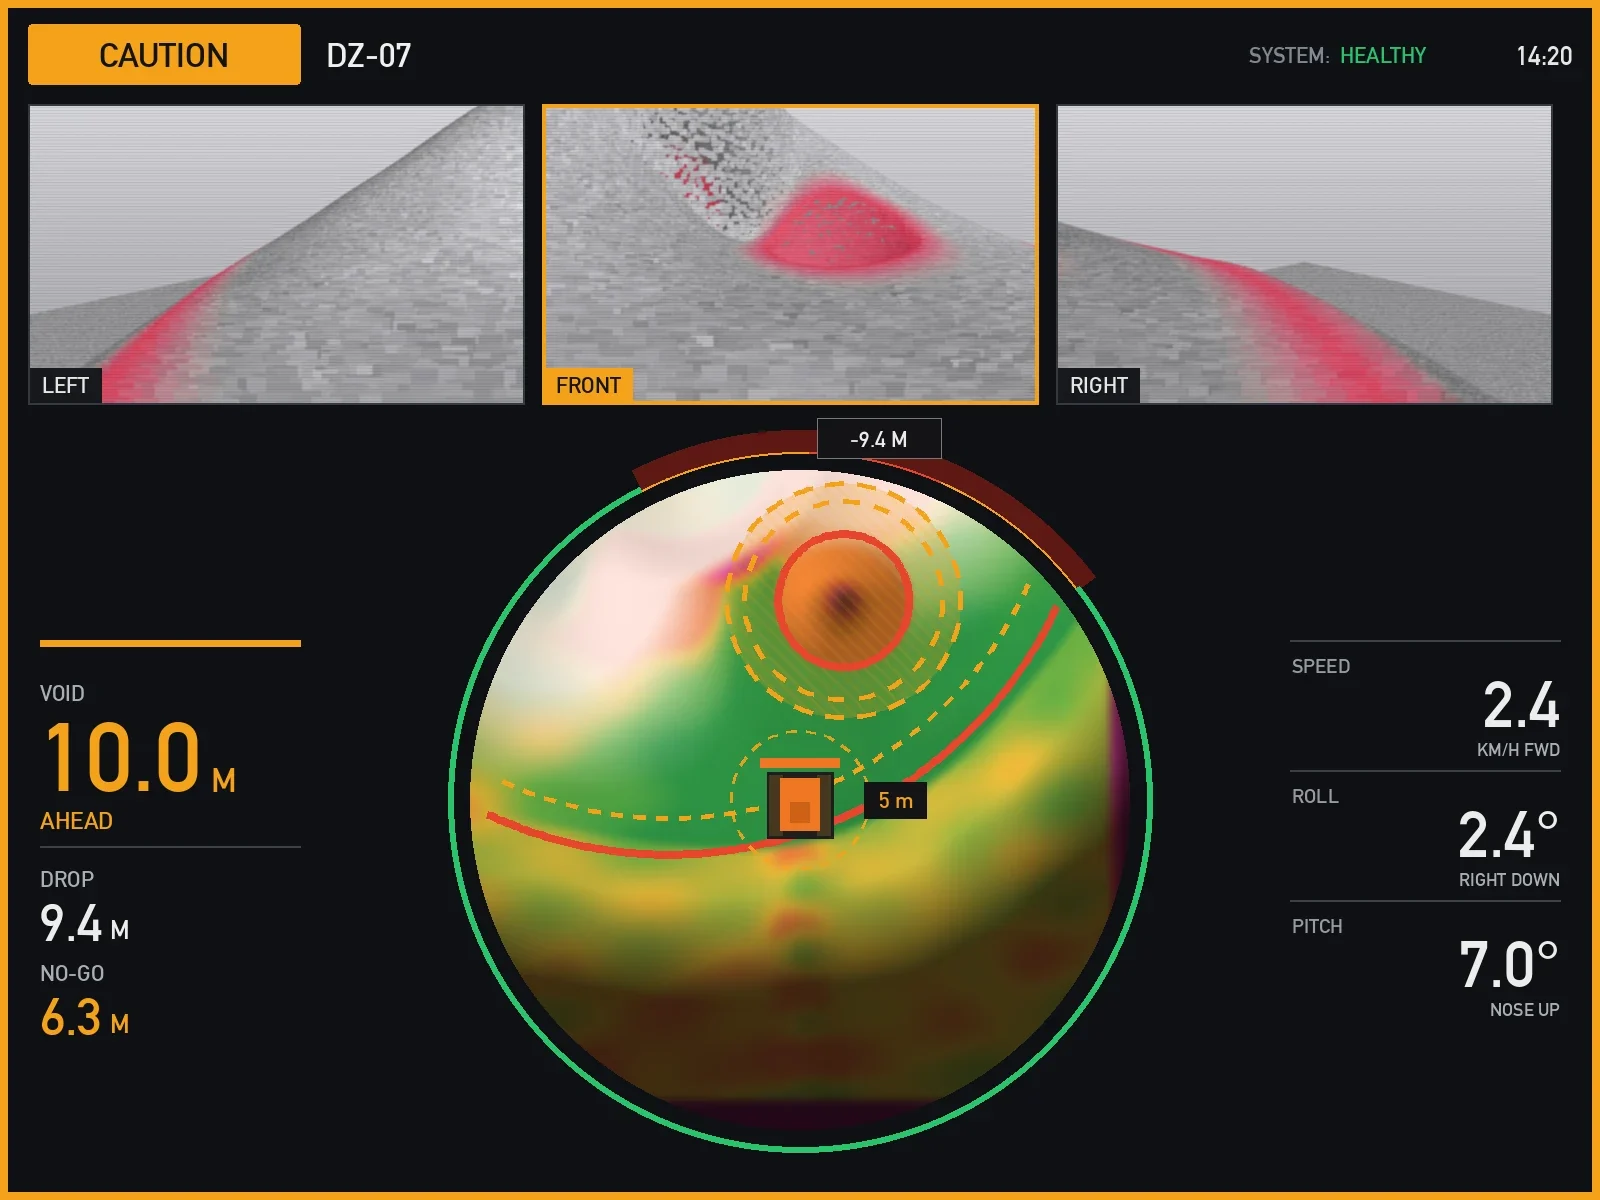Click the ROLL 2.4° right down readout
The image size is (1600, 1200).
[x=1425, y=837]
